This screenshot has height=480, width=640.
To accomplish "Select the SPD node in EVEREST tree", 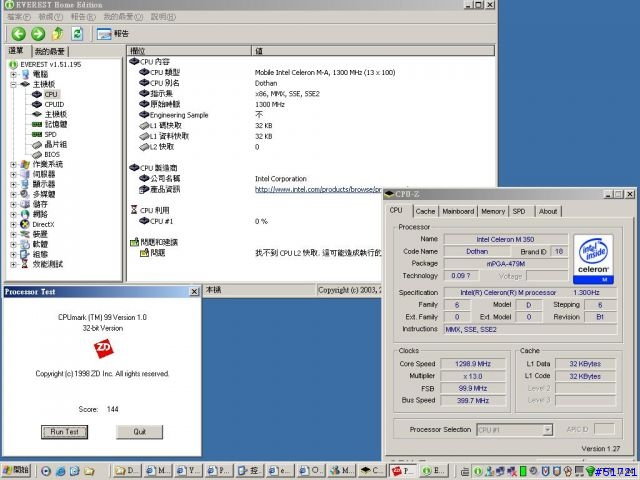I will (50, 134).
